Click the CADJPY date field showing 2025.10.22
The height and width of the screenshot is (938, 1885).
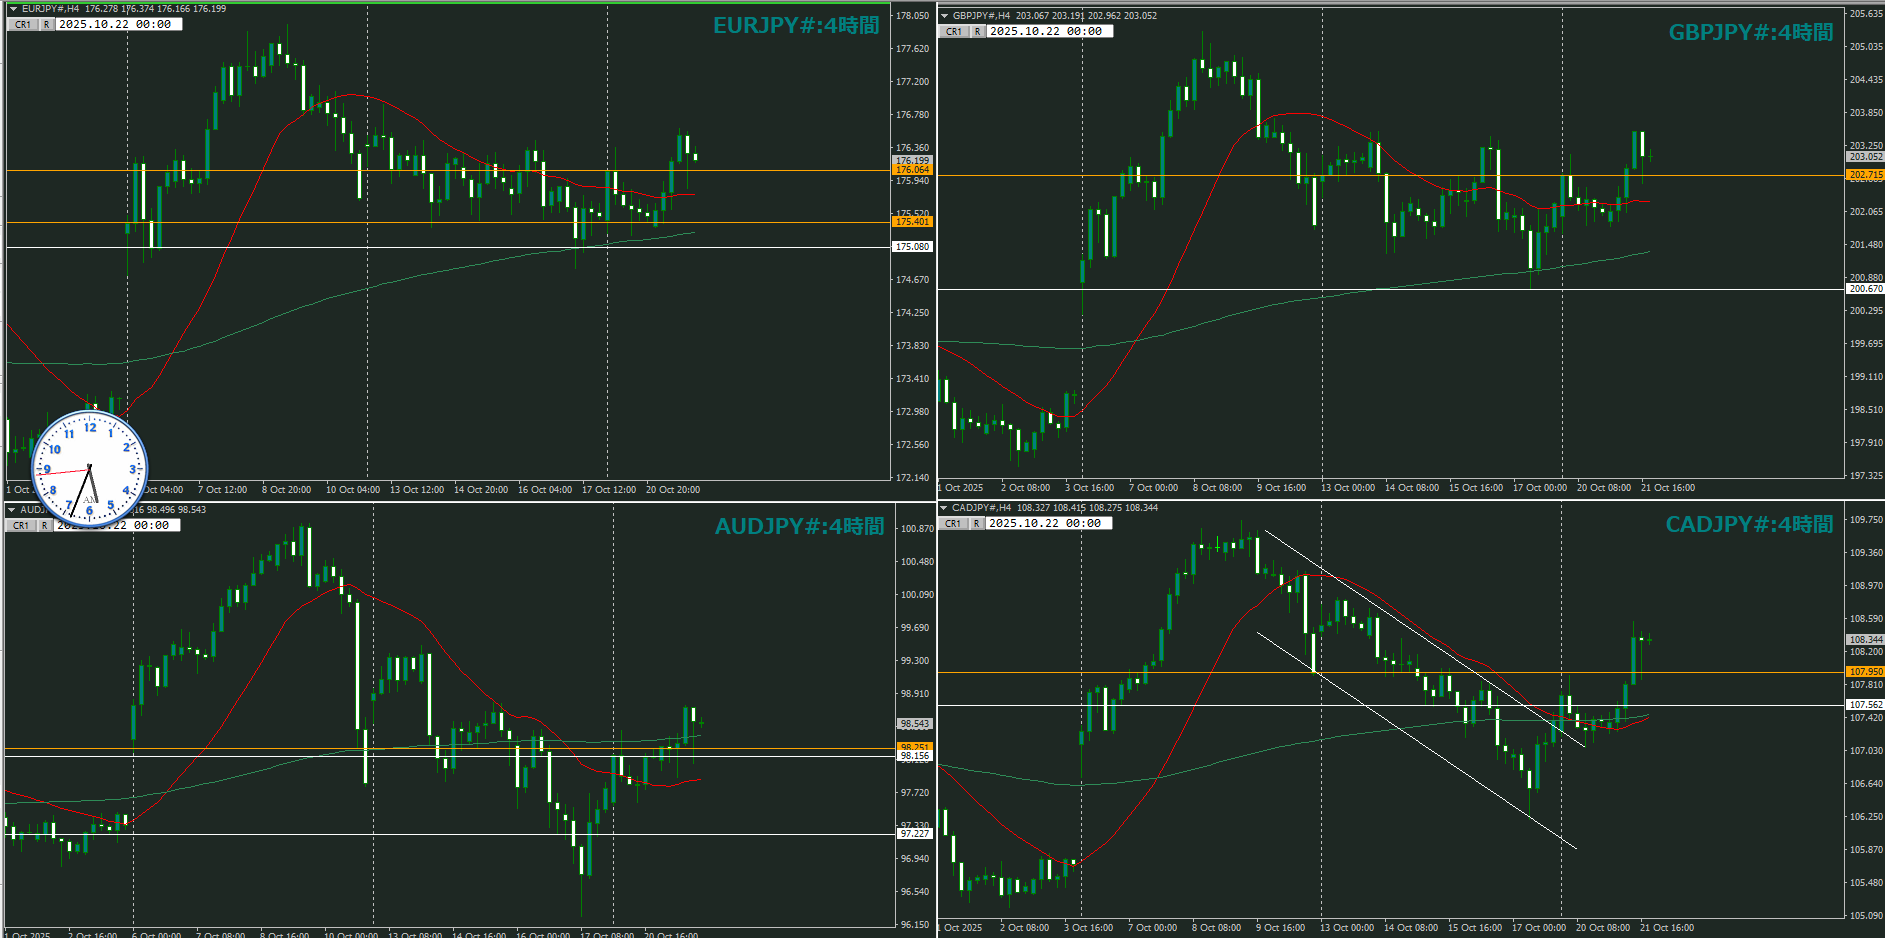(1049, 523)
